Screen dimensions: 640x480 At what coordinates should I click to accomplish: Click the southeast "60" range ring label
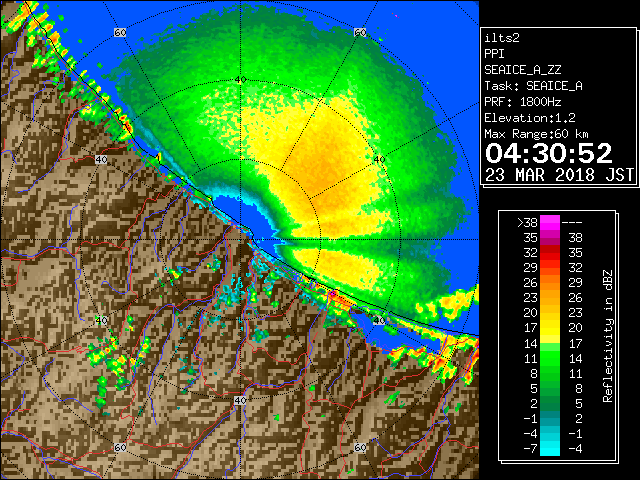[x=360, y=447]
